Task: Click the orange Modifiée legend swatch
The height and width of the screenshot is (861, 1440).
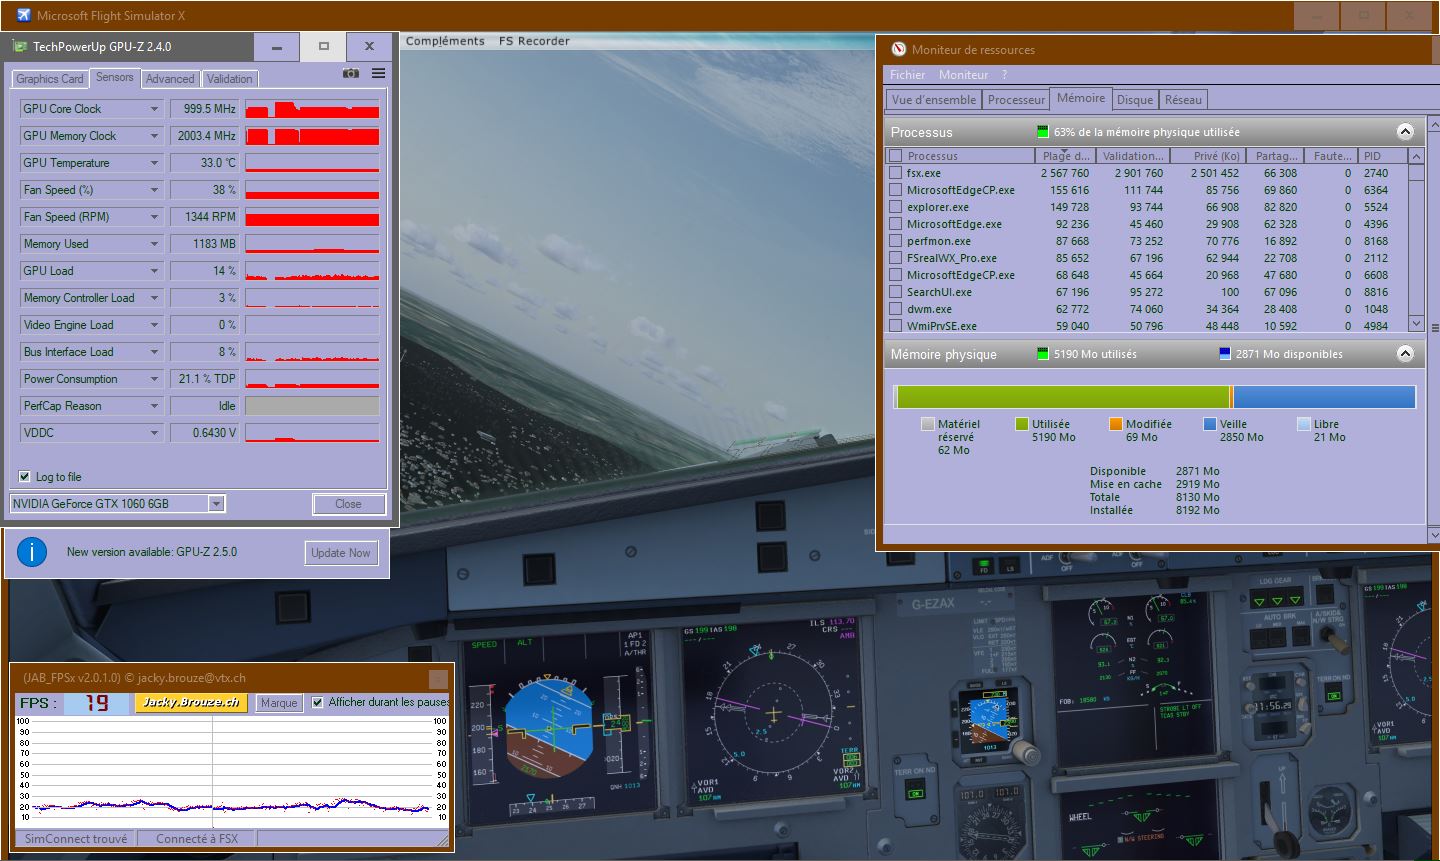Action: coord(1116,424)
